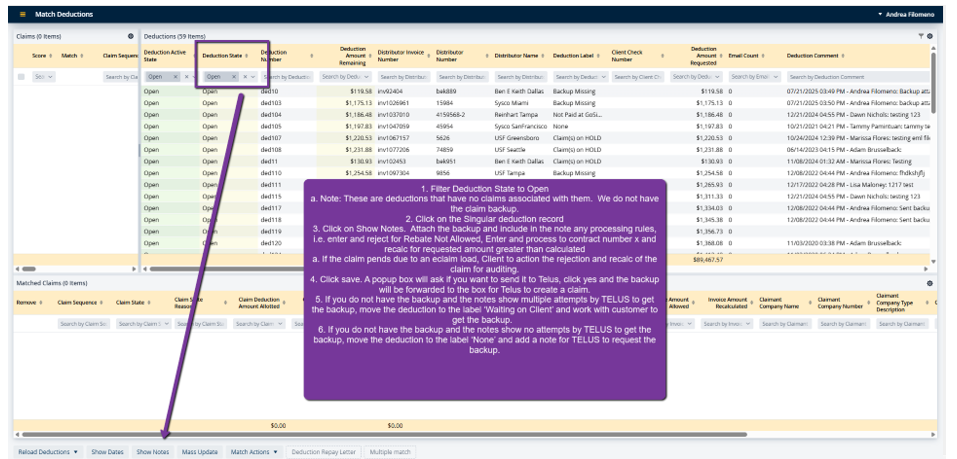Open the hamburger menu beside Match Deductions

coord(23,15)
